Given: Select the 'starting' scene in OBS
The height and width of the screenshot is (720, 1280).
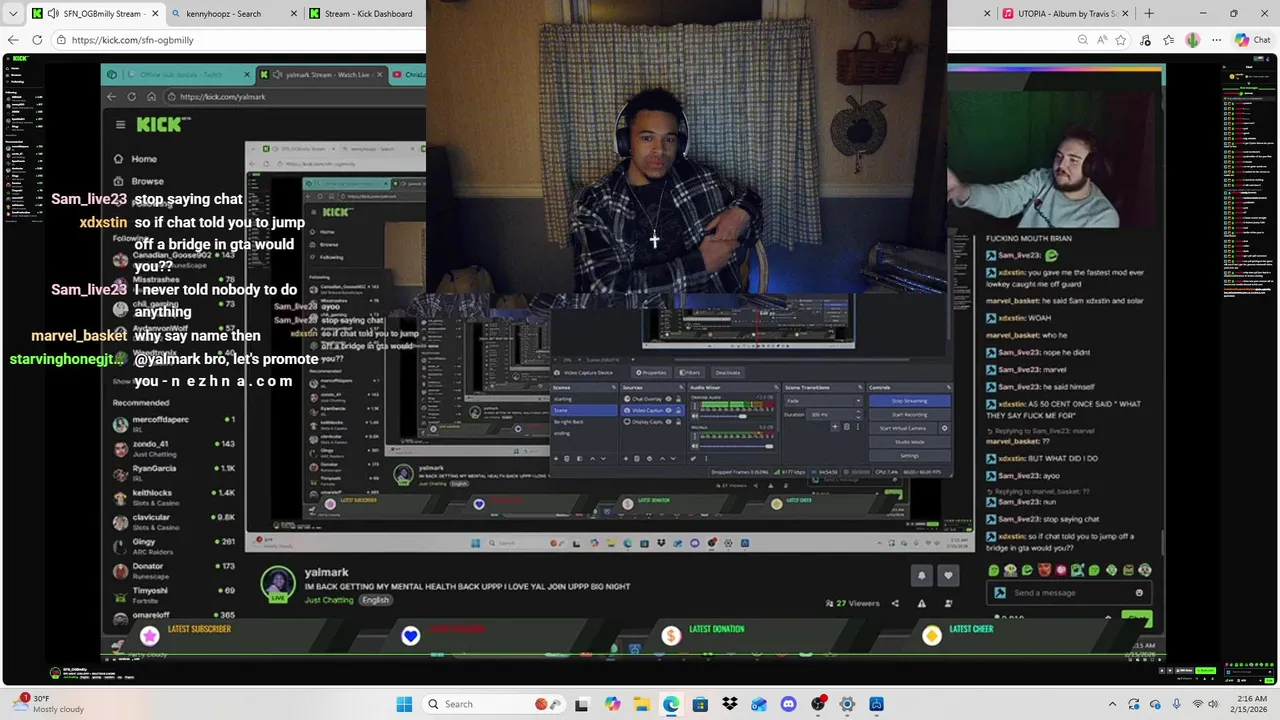Looking at the screenshot, I should tap(584, 399).
